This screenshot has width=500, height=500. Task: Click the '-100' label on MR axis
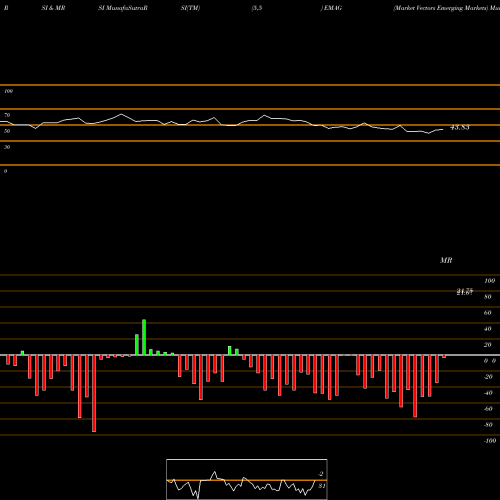(x=490, y=441)
